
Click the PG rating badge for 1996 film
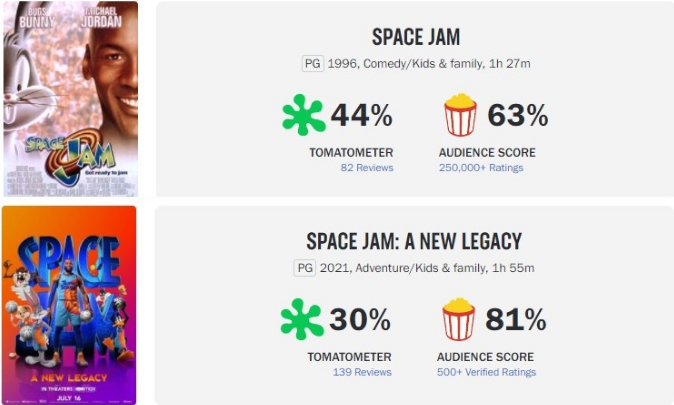pyautogui.click(x=312, y=64)
